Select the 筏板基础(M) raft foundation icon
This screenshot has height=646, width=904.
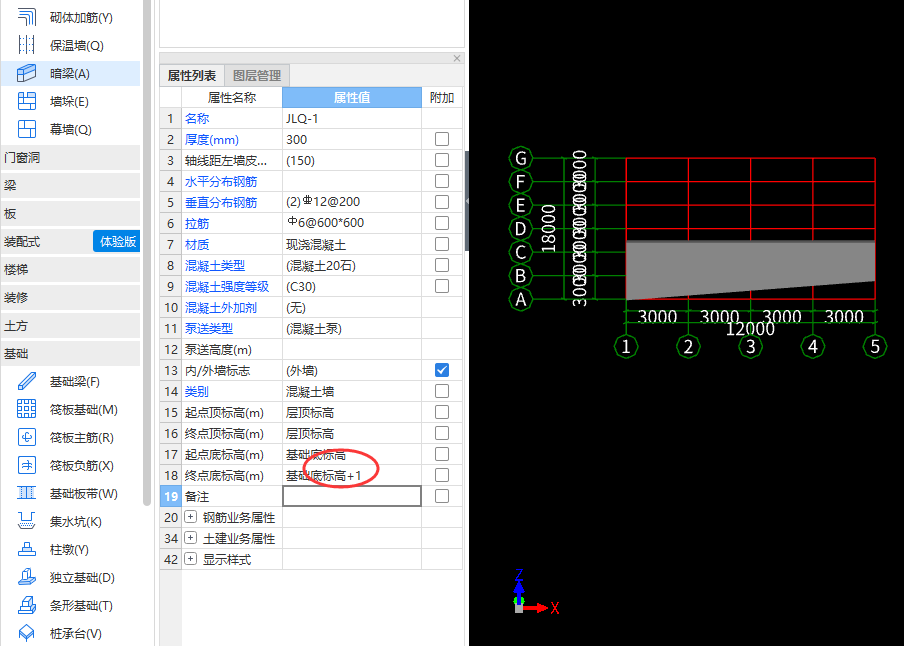tap(27, 410)
